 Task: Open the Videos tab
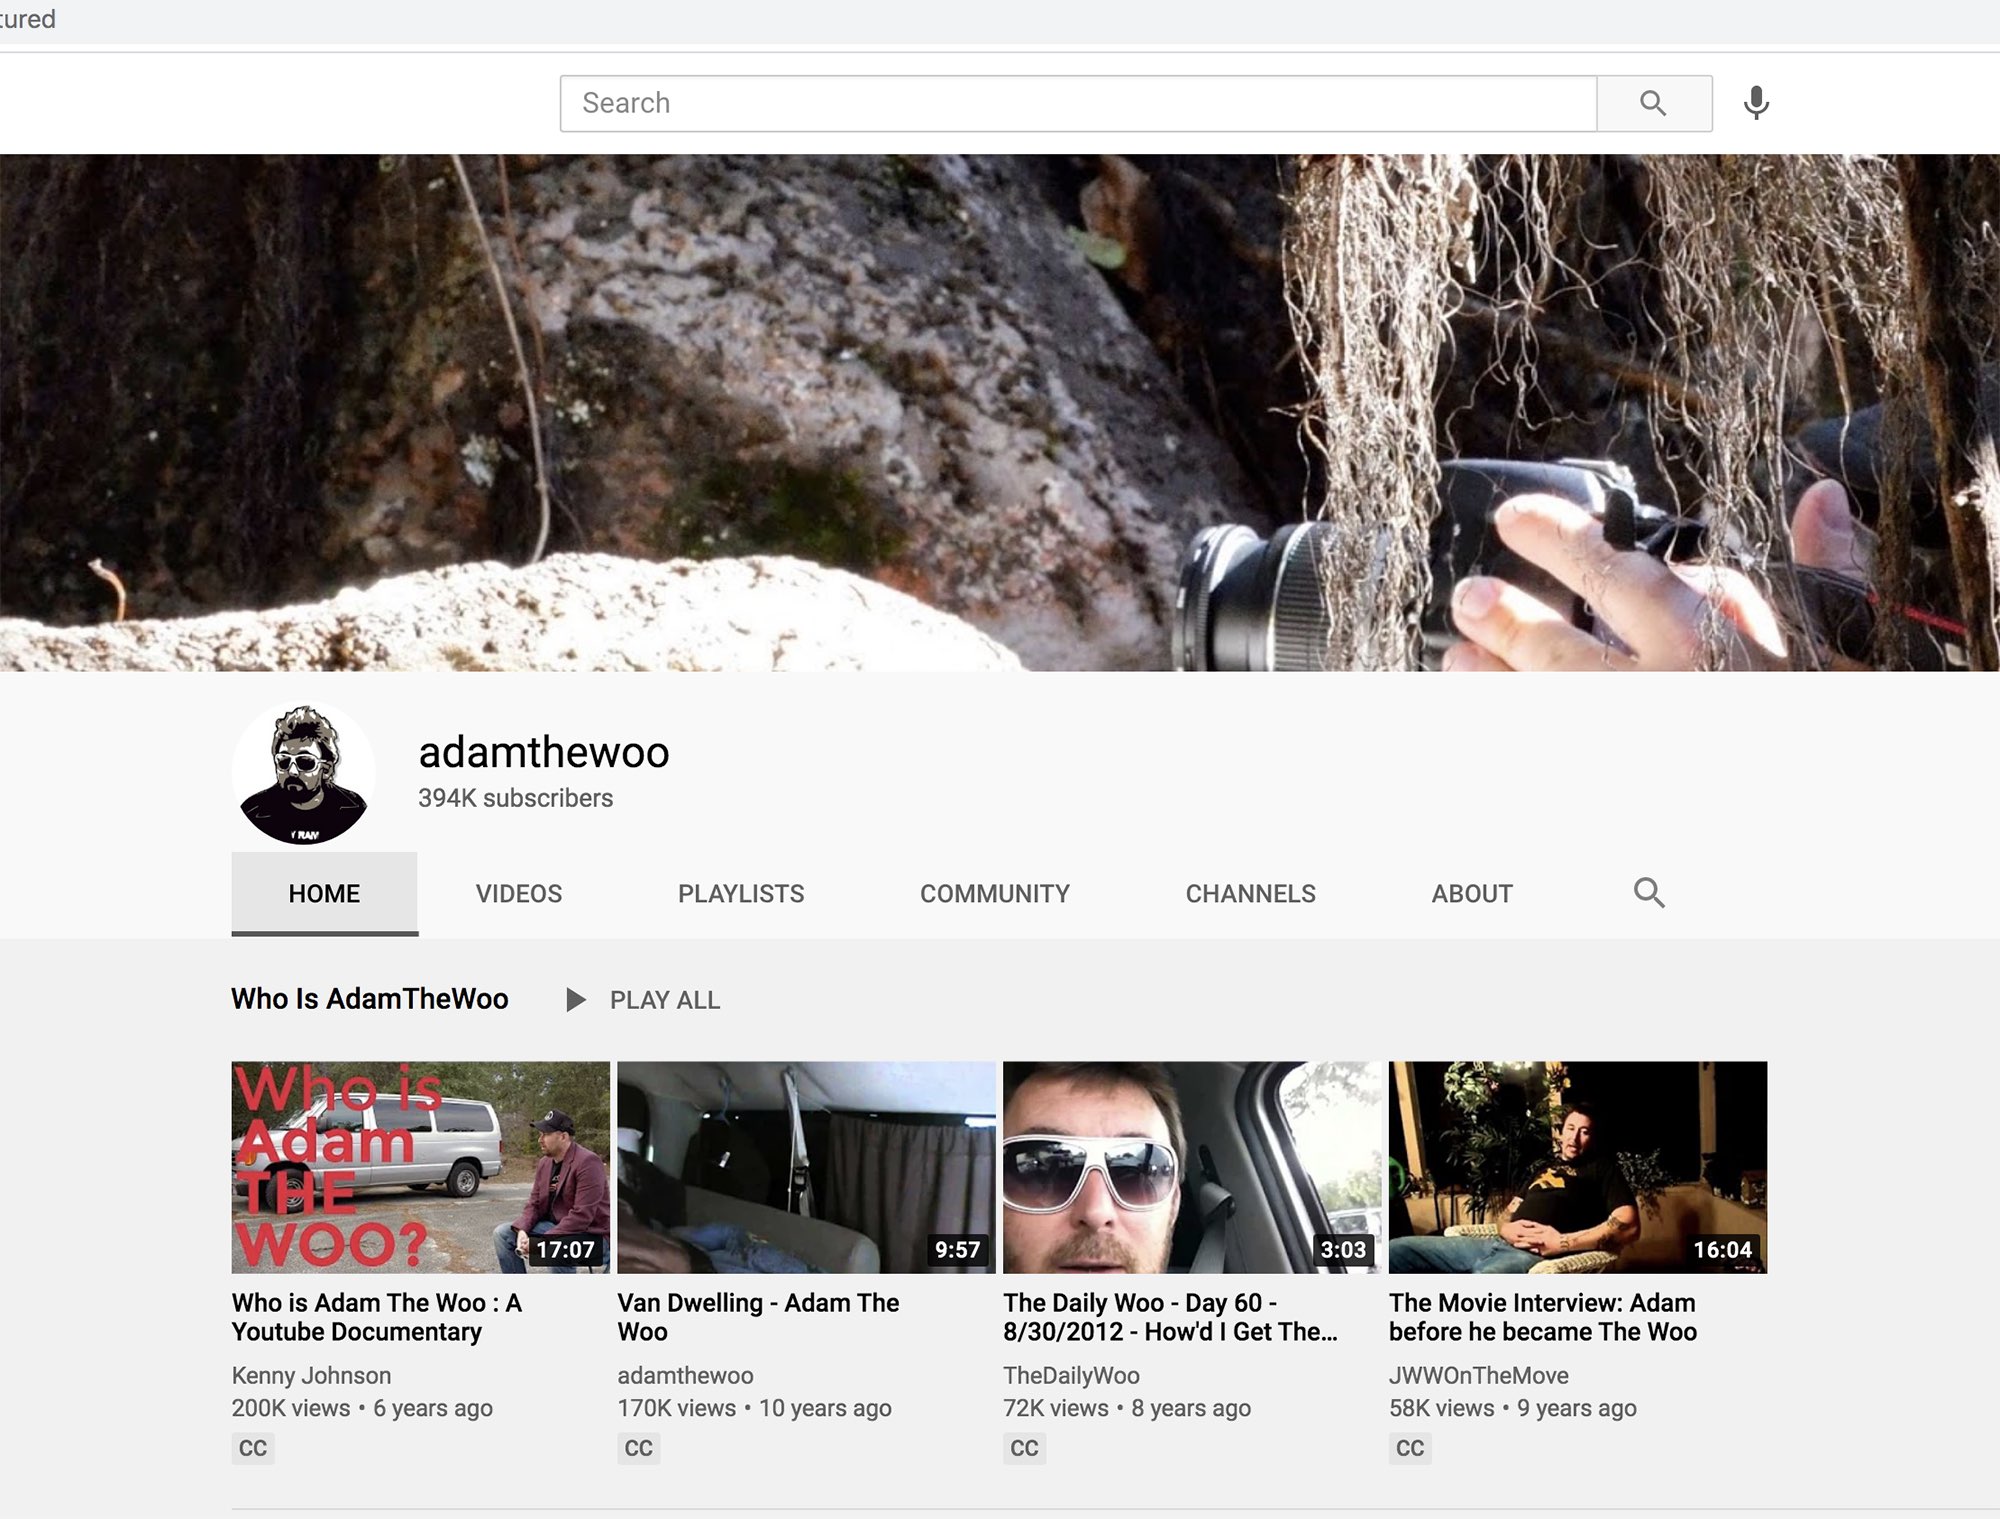click(x=519, y=894)
